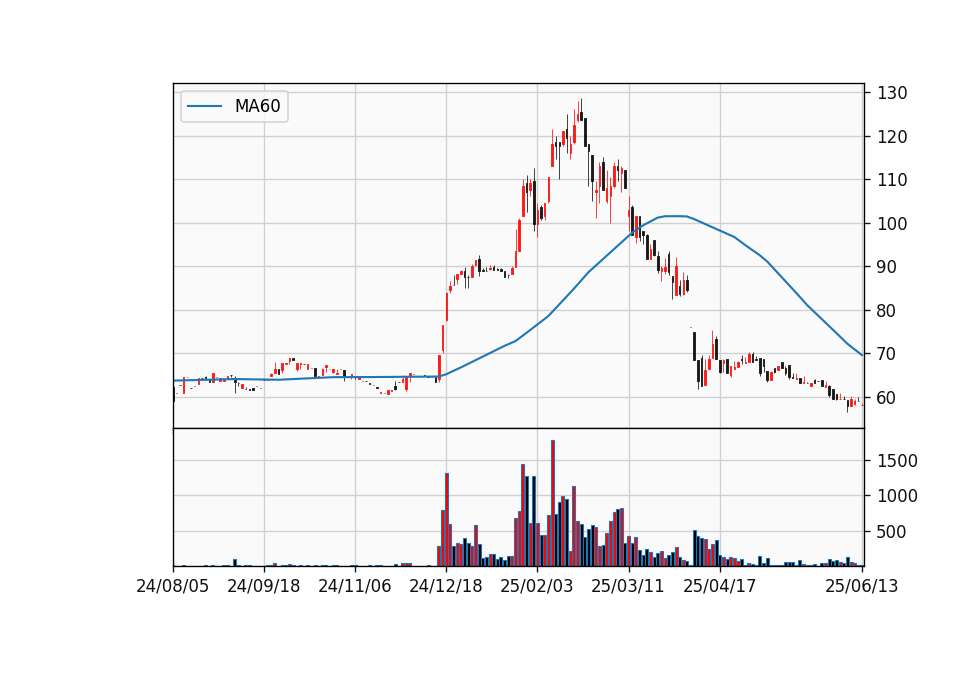Click the 90 price axis label
The height and width of the screenshot is (690, 960).
[x=887, y=267]
